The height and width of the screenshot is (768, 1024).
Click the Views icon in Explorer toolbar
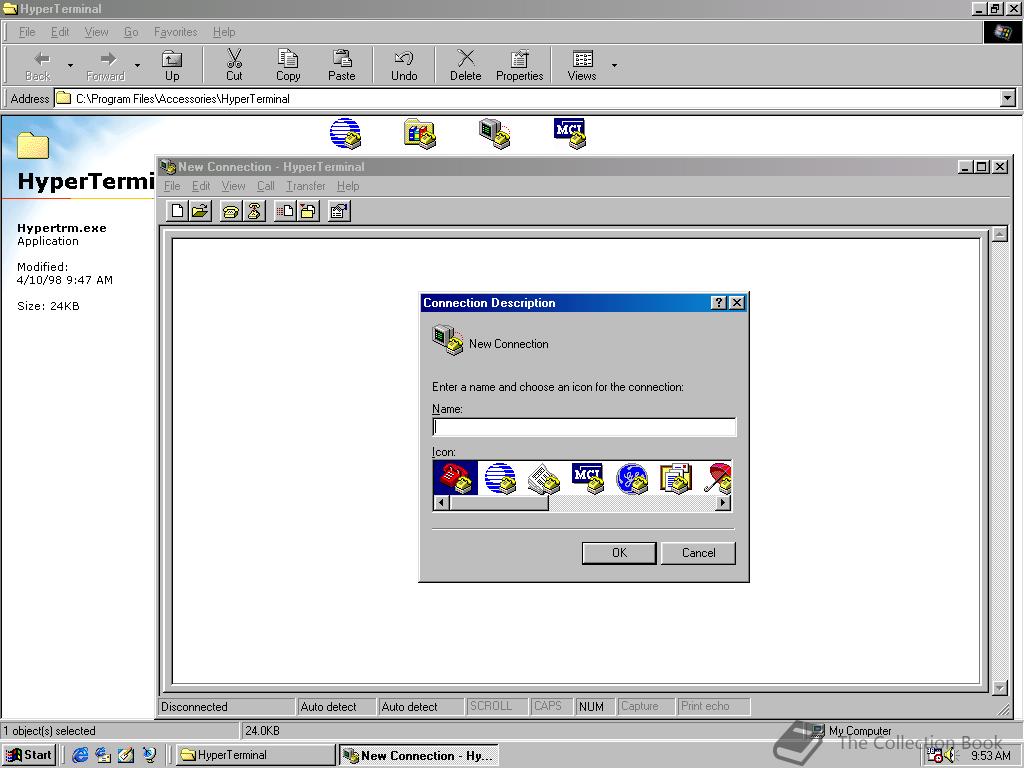(582, 65)
